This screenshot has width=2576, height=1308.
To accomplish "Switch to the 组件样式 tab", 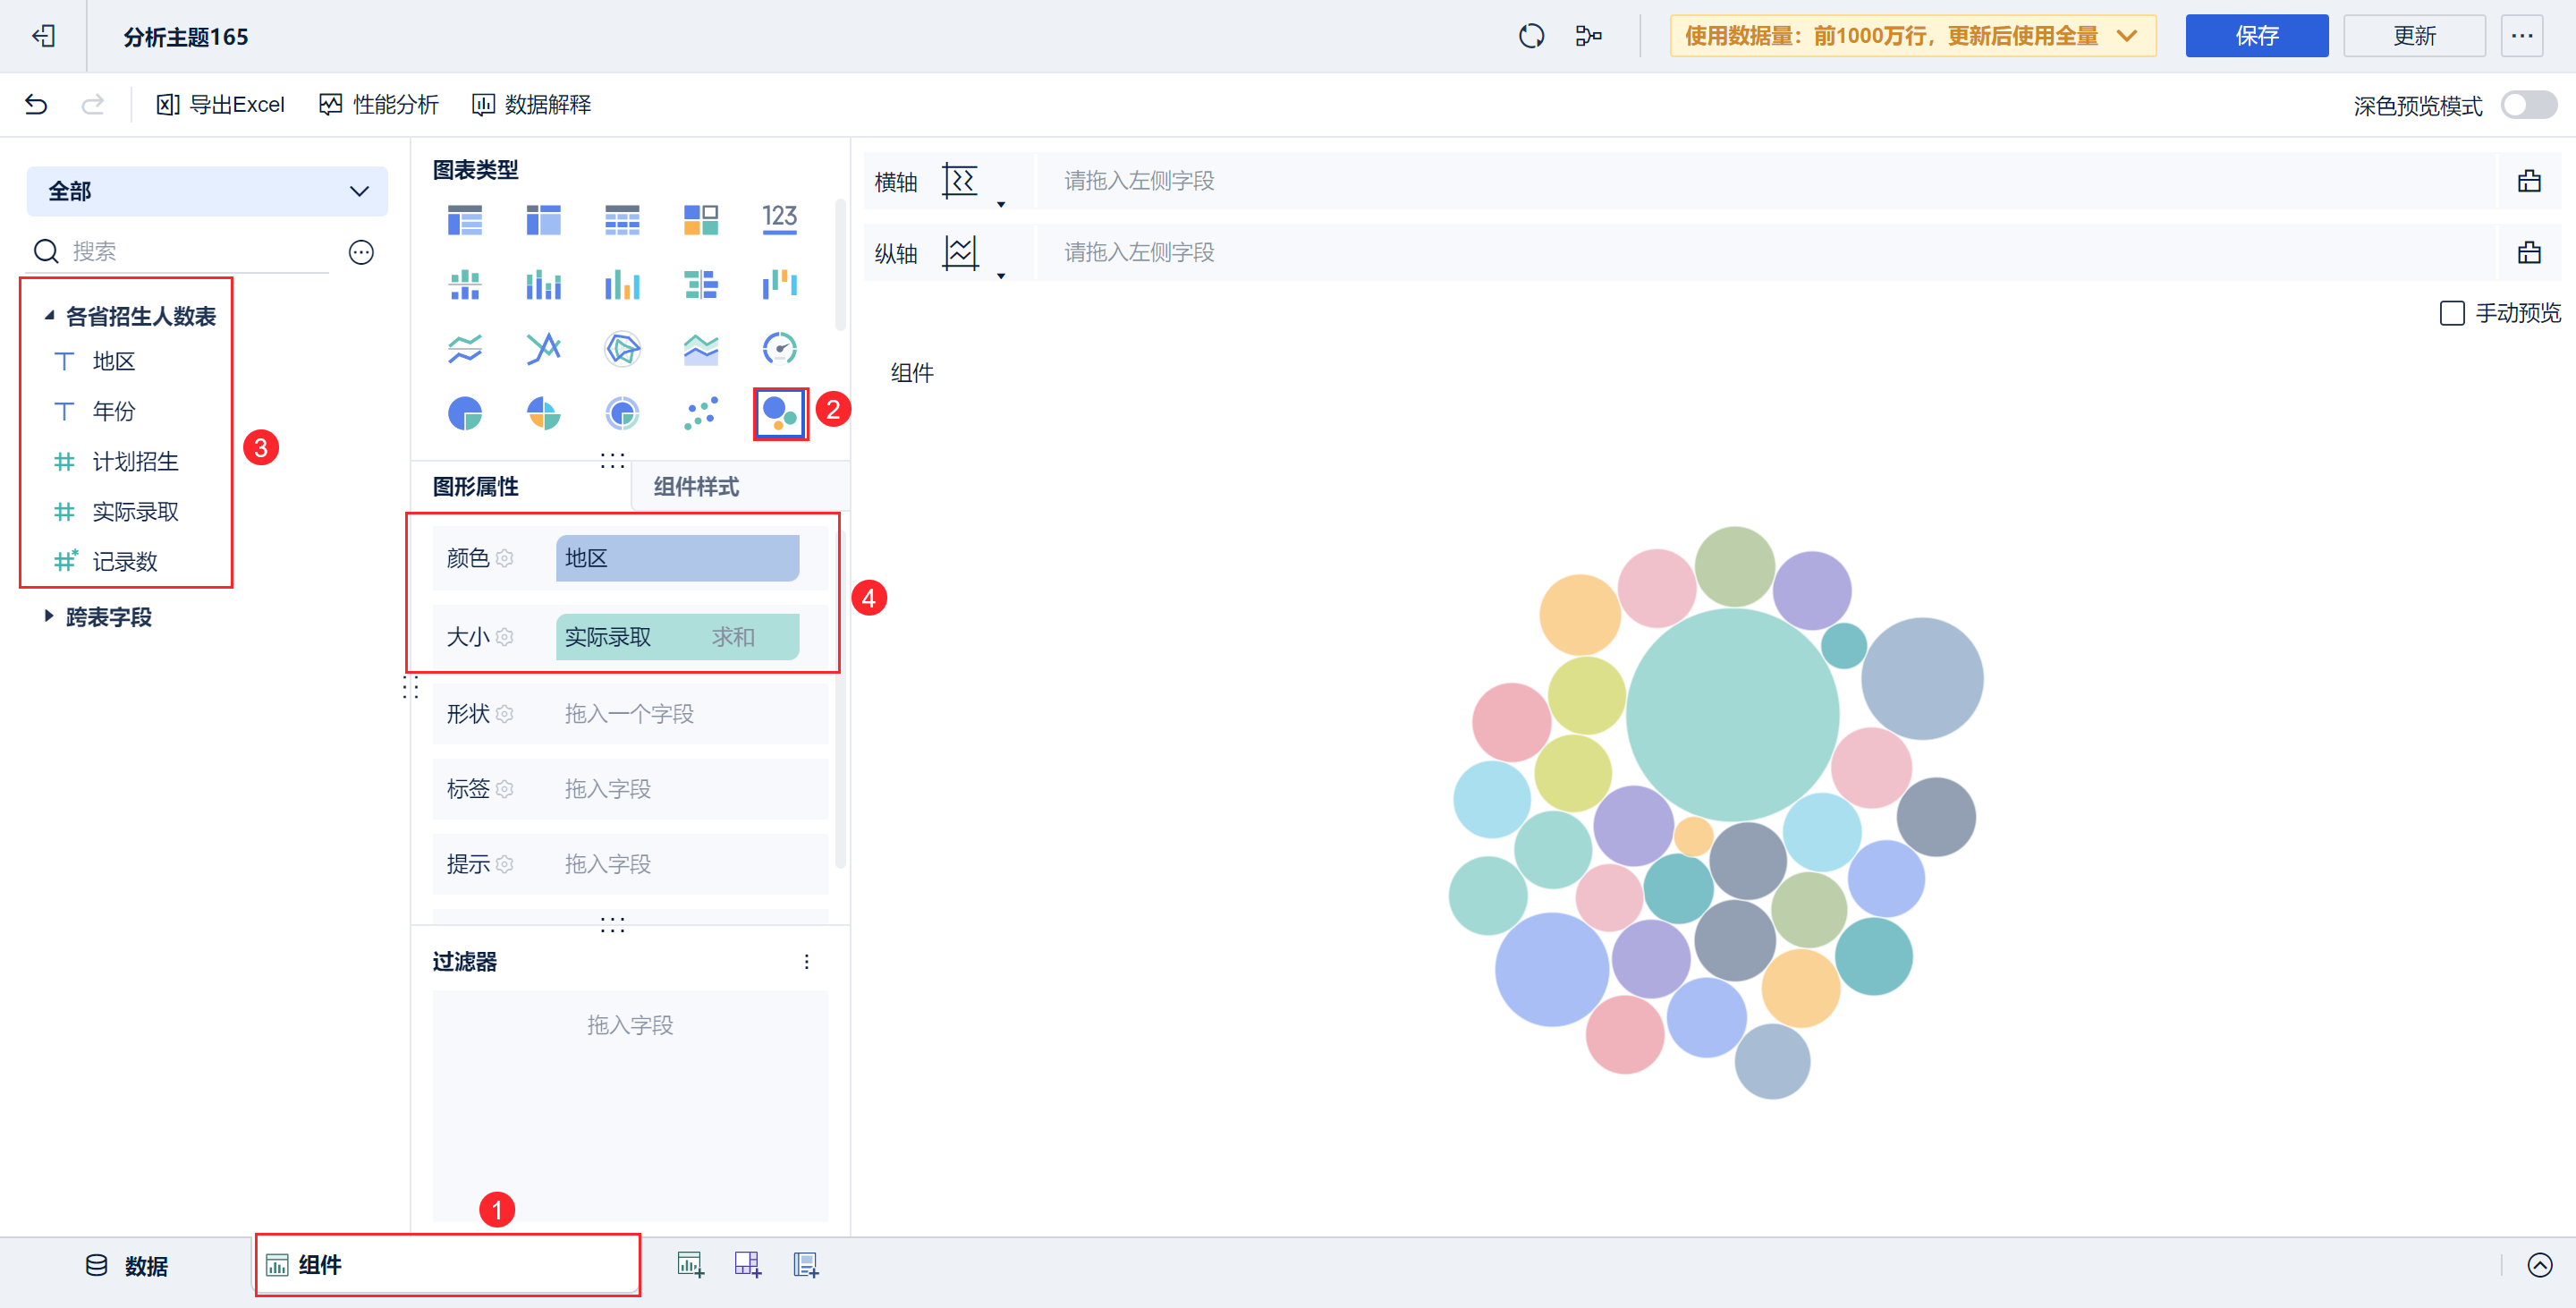I will tap(696, 487).
